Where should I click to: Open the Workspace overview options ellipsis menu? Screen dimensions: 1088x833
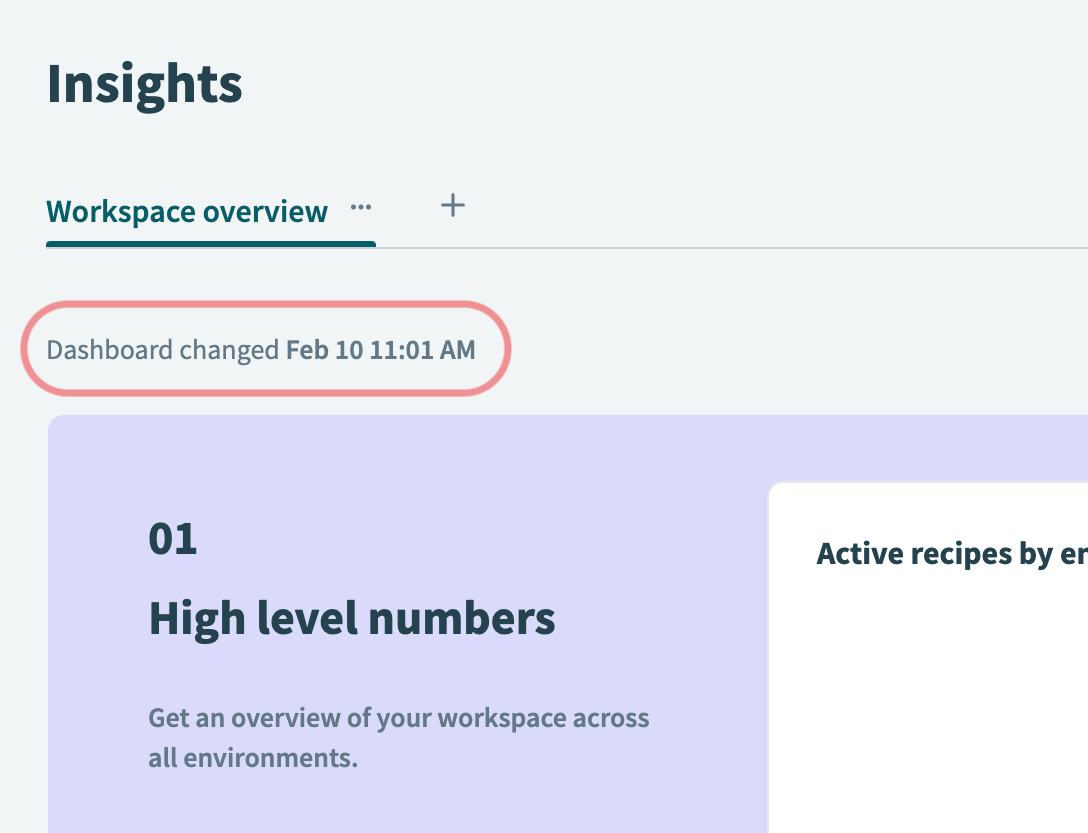361,208
